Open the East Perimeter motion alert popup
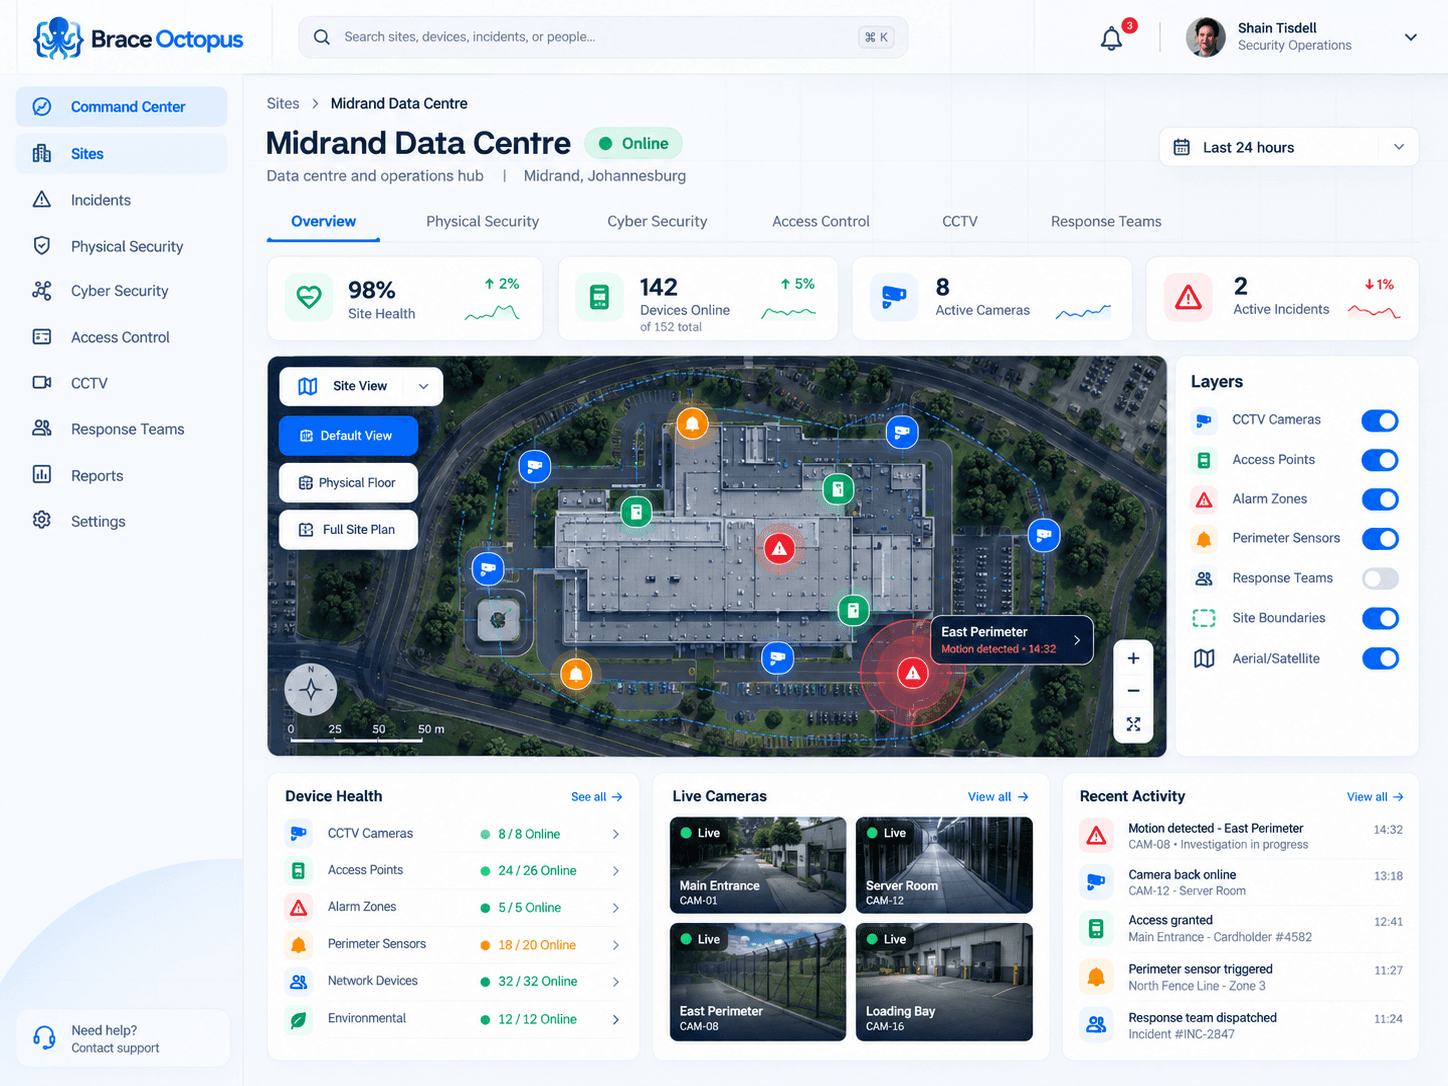Image resolution: width=1448 pixels, height=1086 pixels. (1012, 640)
